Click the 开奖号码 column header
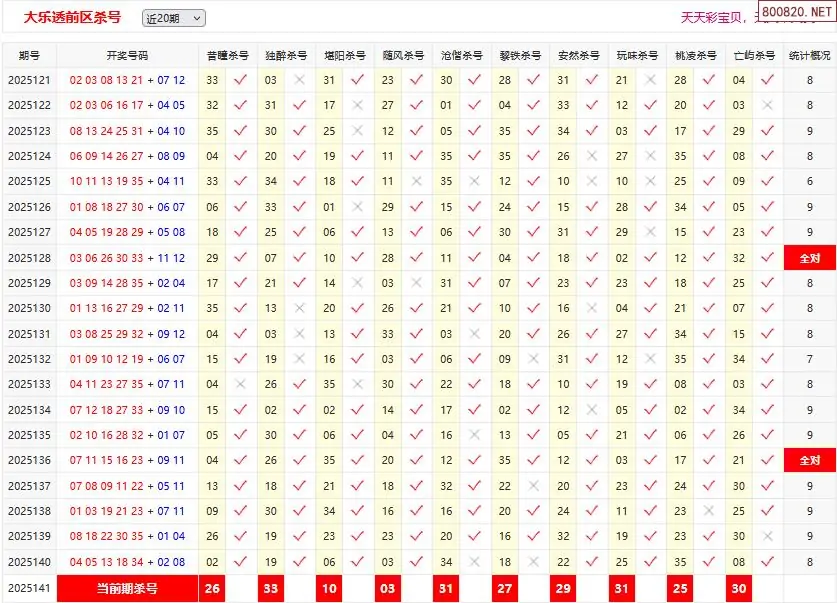The height and width of the screenshot is (603, 837). coord(127,56)
